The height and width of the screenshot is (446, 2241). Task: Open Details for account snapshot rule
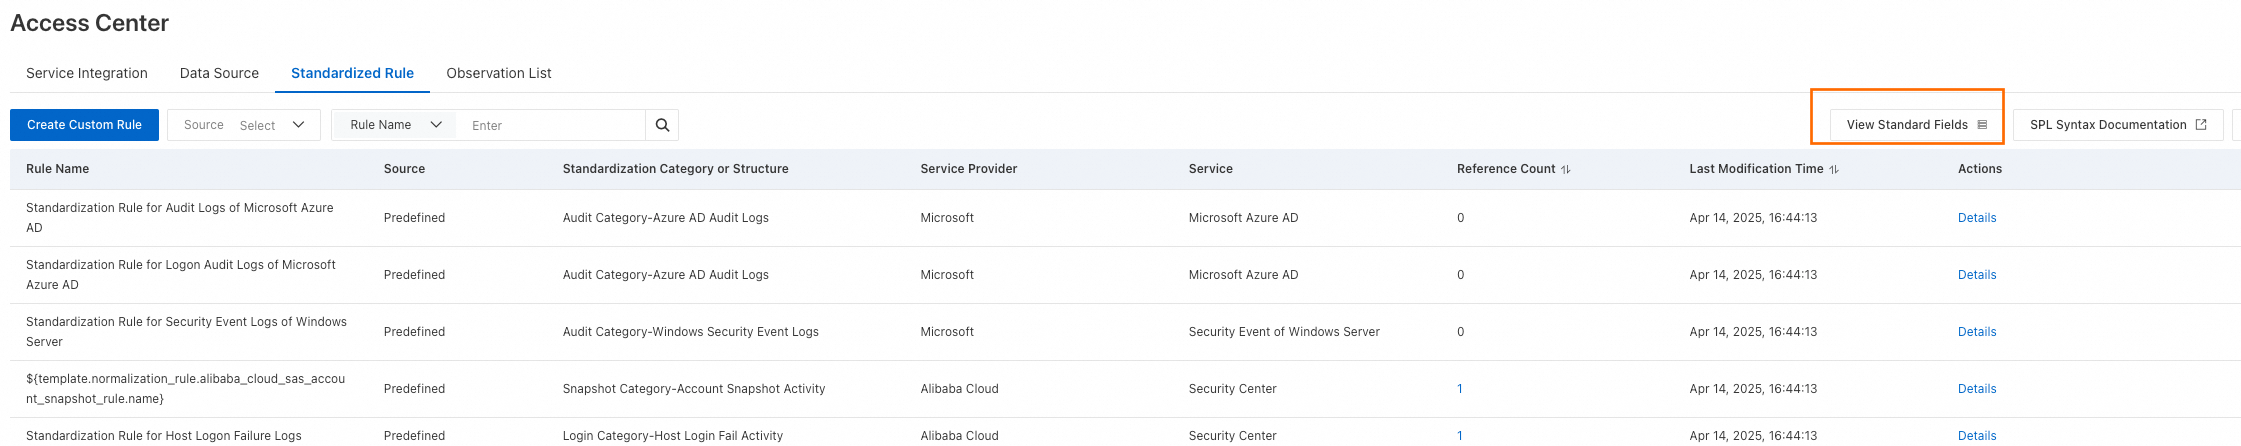coord(1977,389)
